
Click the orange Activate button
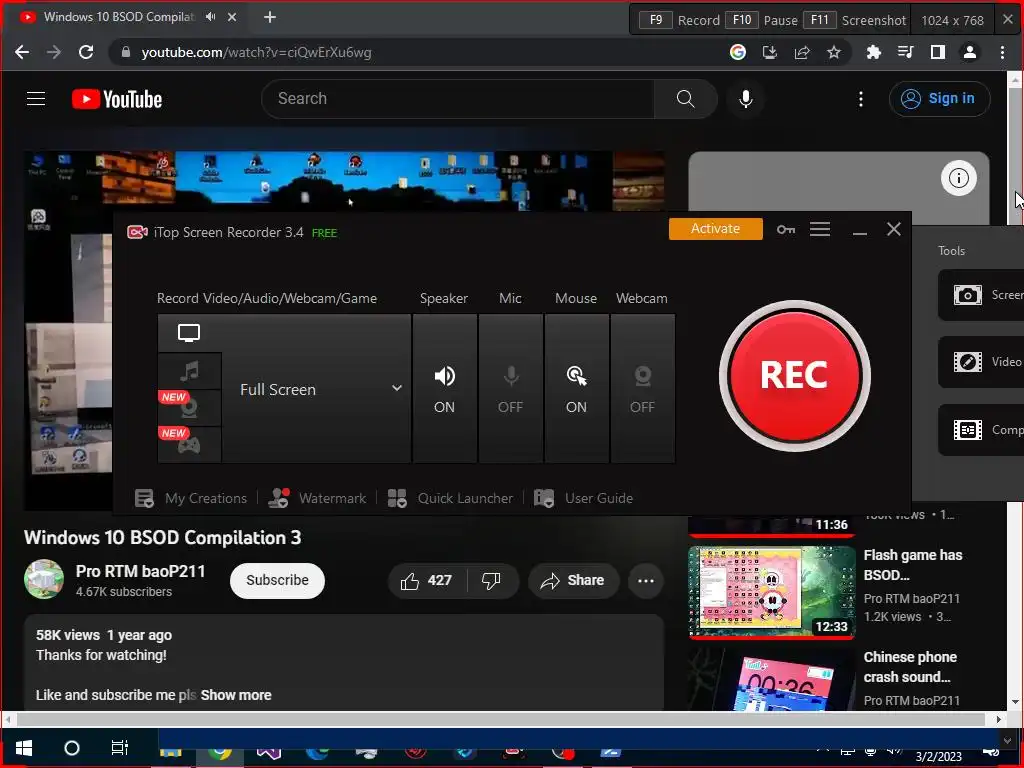point(716,229)
